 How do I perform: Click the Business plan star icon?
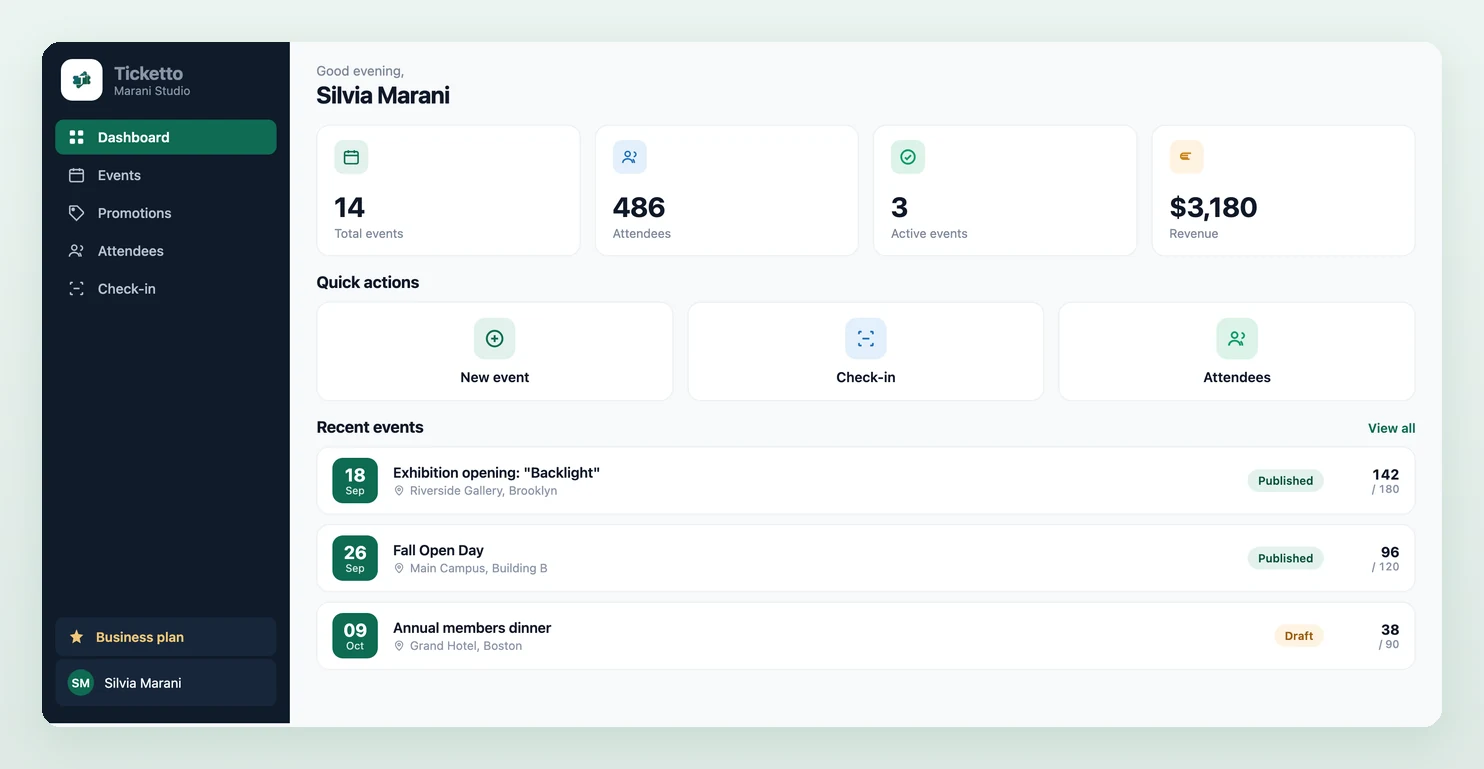pyautogui.click(x=76, y=637)
